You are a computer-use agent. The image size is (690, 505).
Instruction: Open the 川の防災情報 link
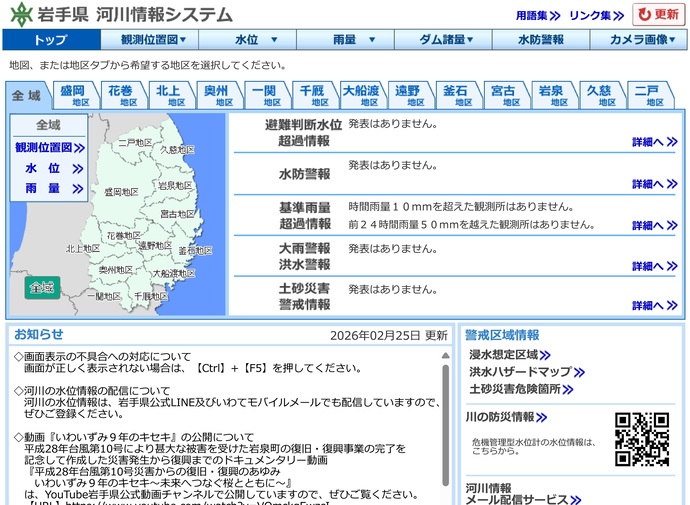click(x=506, y=417)
